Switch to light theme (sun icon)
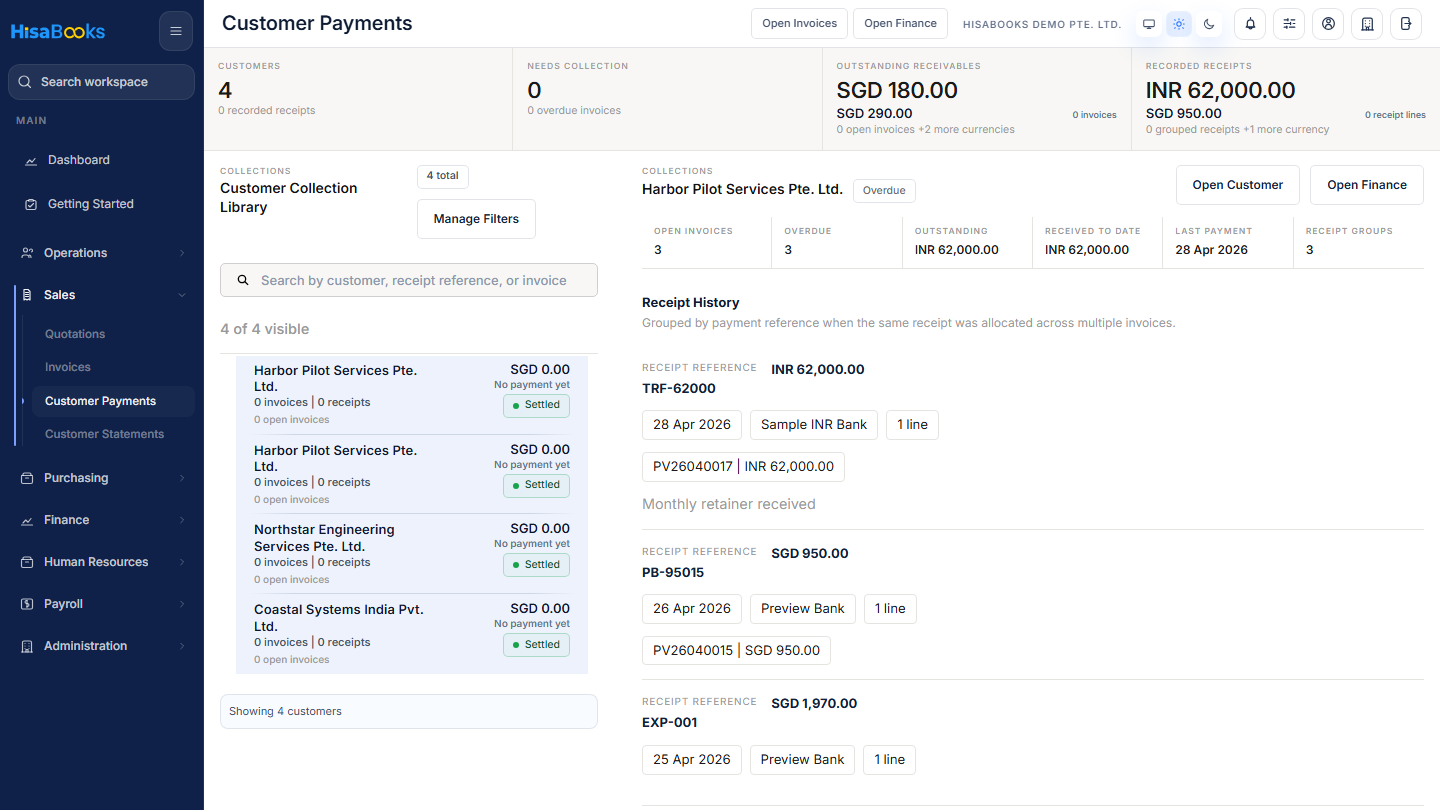 coord(1179,24)
